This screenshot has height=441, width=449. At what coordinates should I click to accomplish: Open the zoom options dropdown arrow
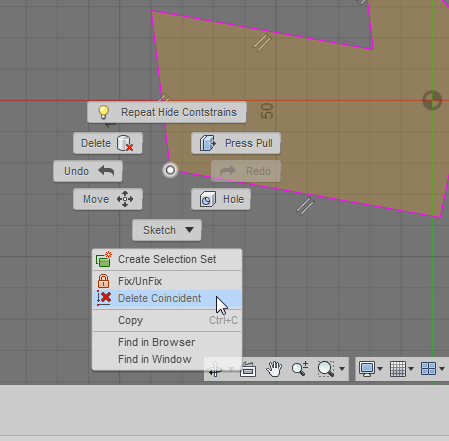[342, 369]
